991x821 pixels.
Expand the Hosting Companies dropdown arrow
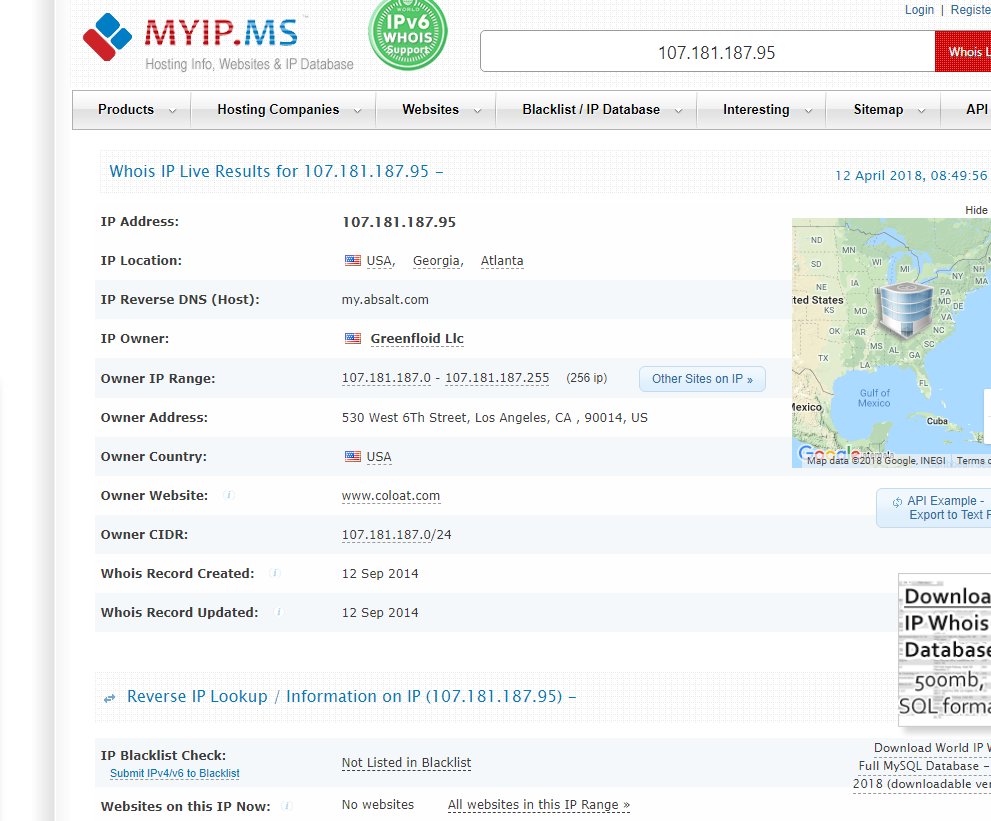[357, 111]
